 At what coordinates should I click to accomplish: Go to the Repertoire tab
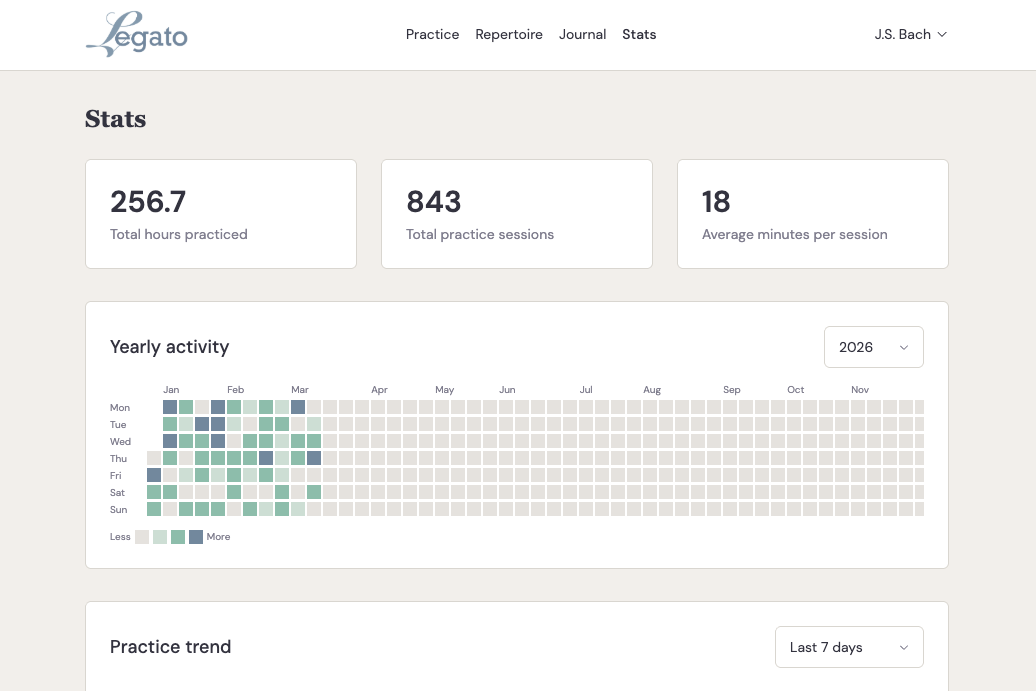[509, 34]
